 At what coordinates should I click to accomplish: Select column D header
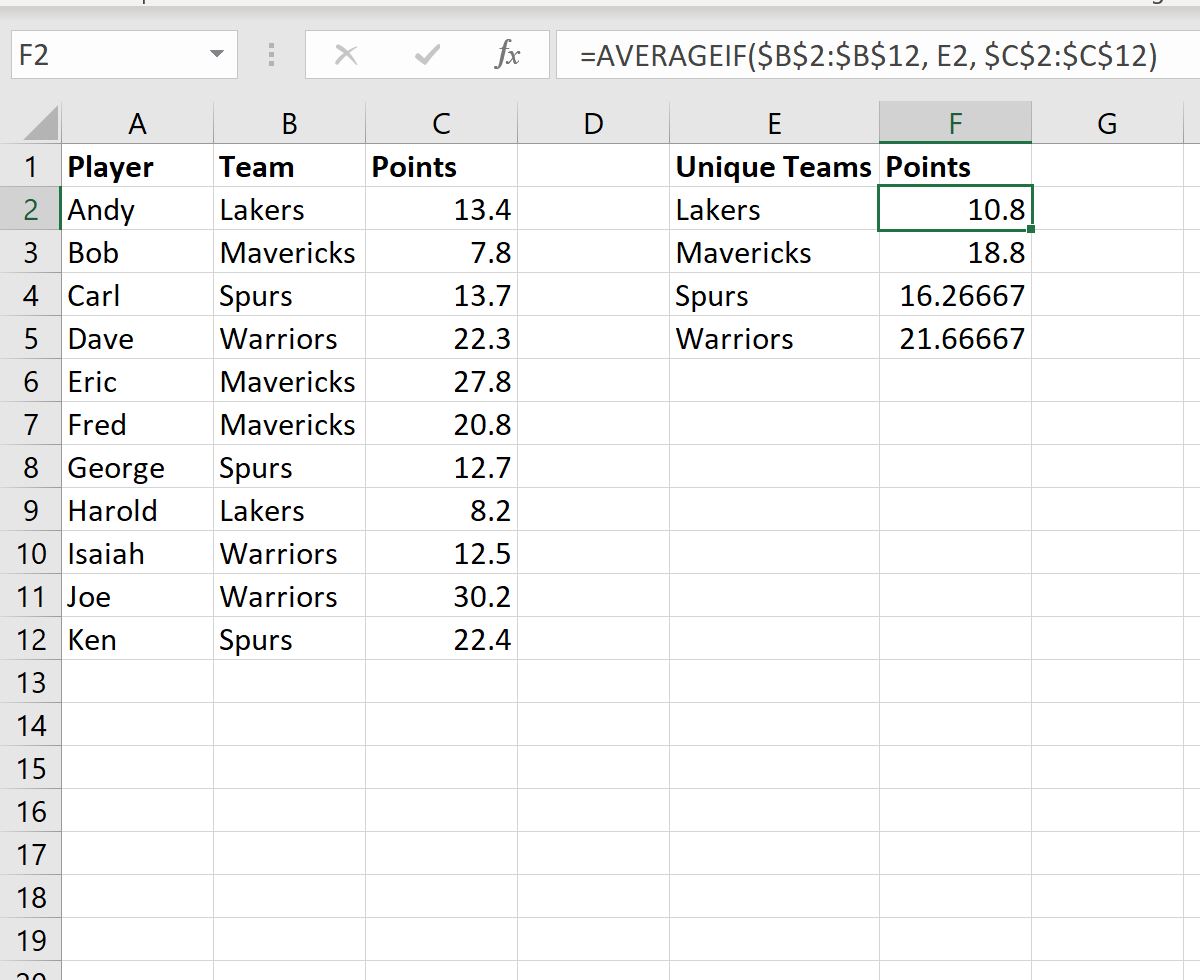tap(593, 124)
